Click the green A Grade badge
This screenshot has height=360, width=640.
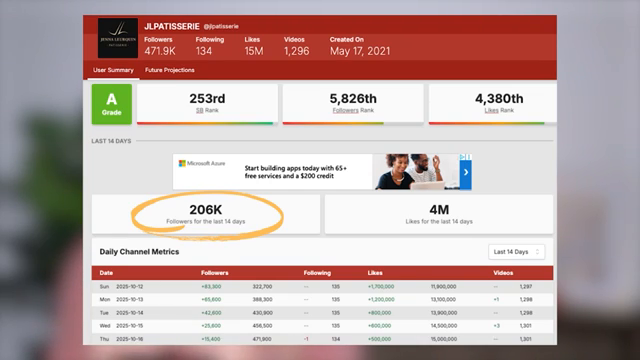coord(111,104)
